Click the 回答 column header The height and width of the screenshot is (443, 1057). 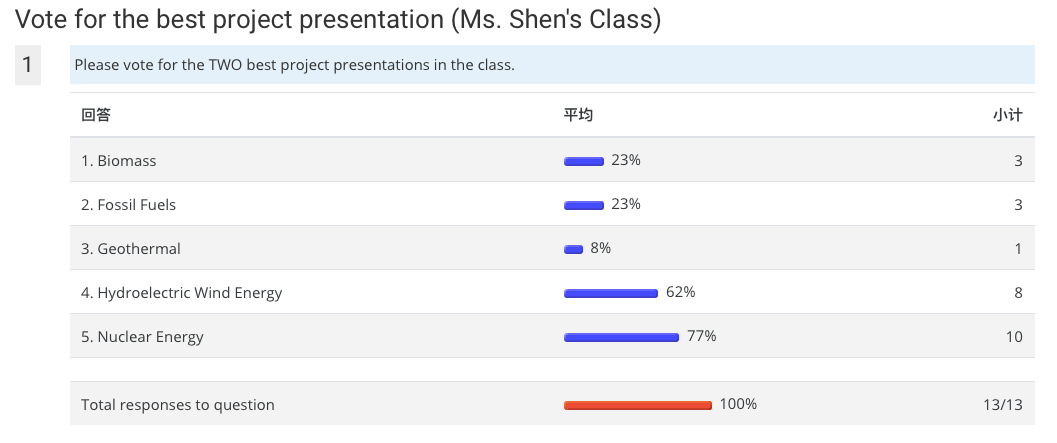click(96, 115)
